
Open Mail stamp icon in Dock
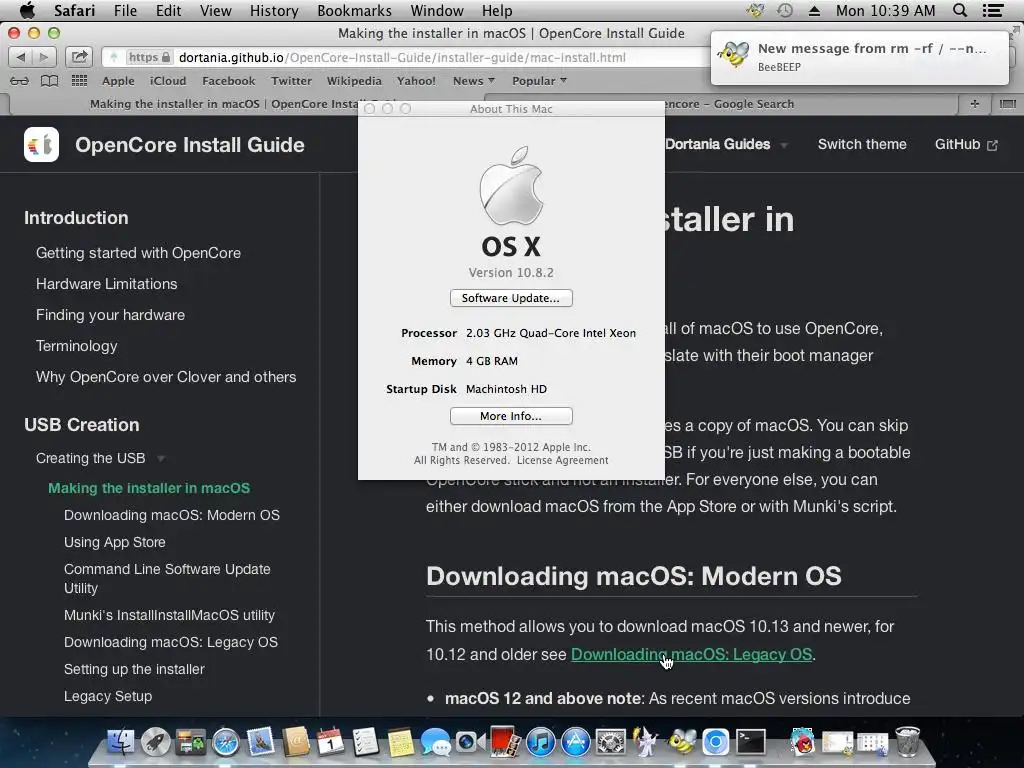click(x=261, y=742)
